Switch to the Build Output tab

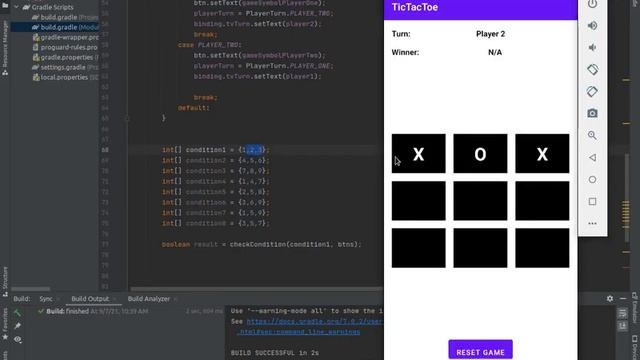click(90, 299)
